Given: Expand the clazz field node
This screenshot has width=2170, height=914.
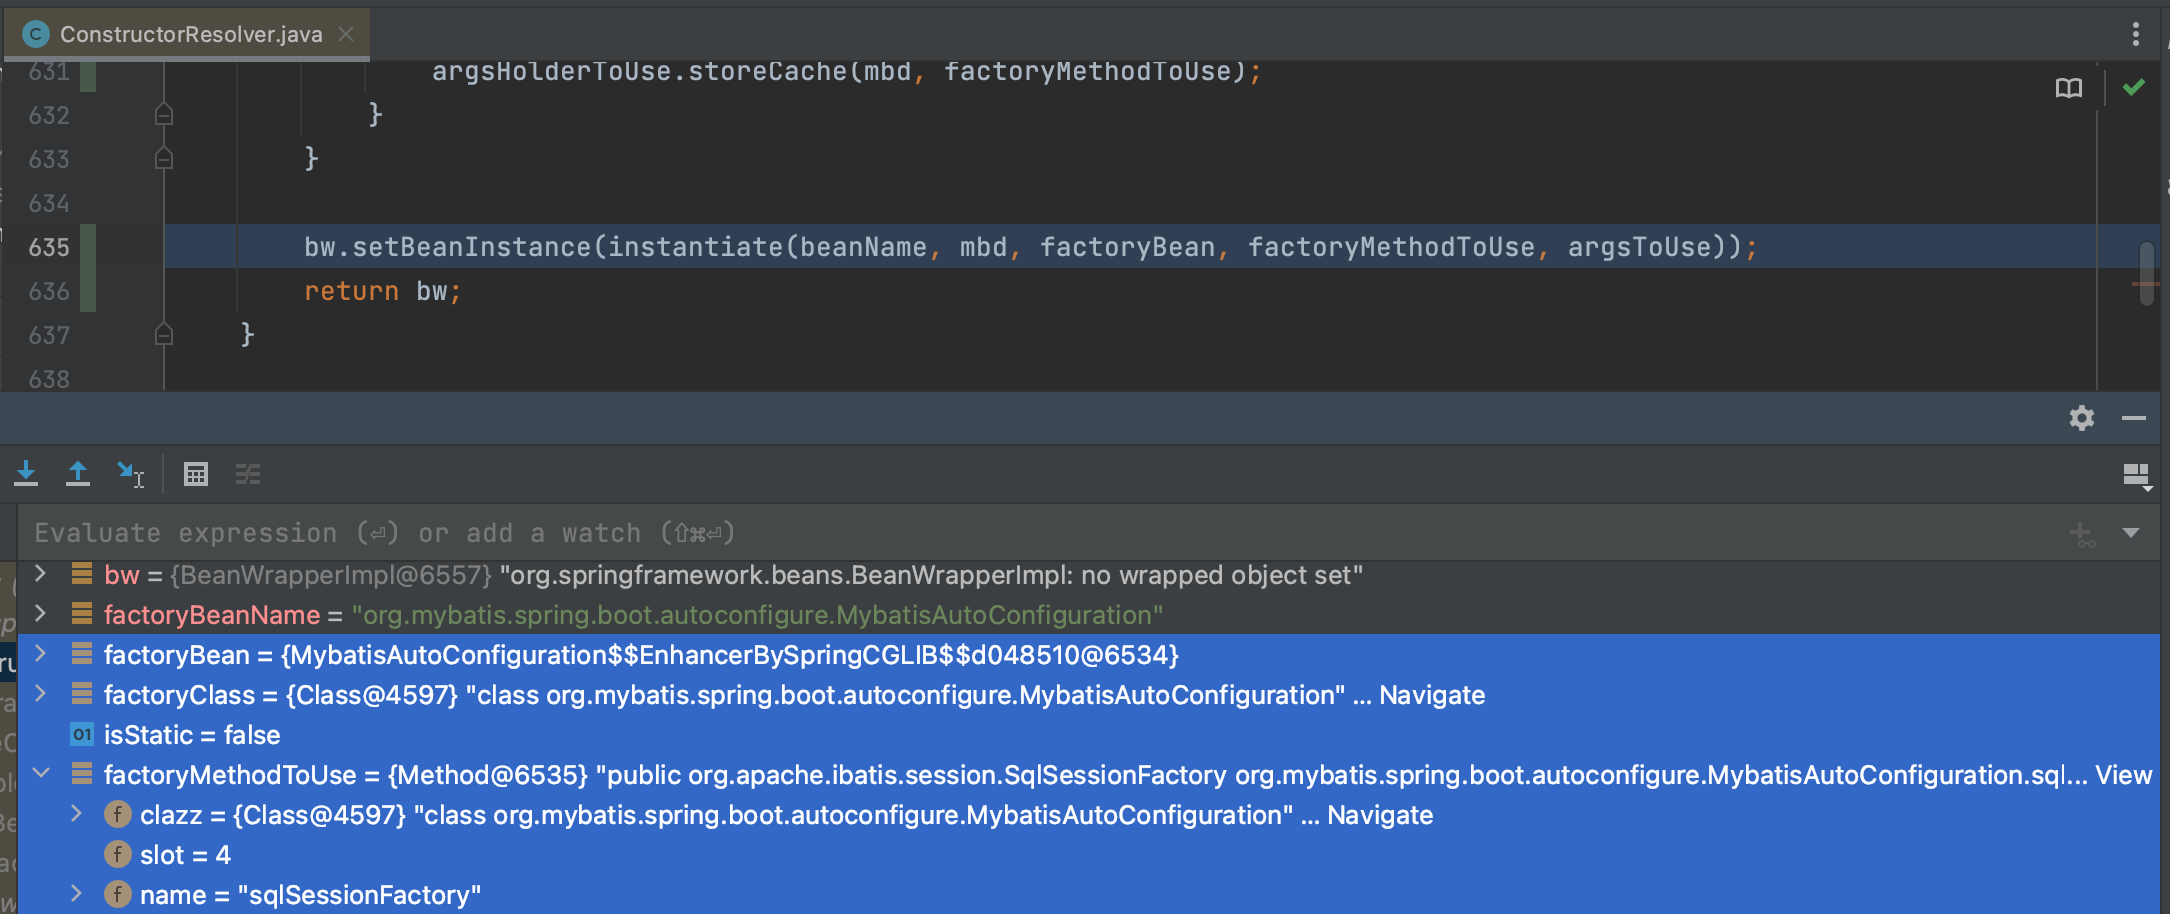Looking at the screenshot, I should tap(77, 814).
